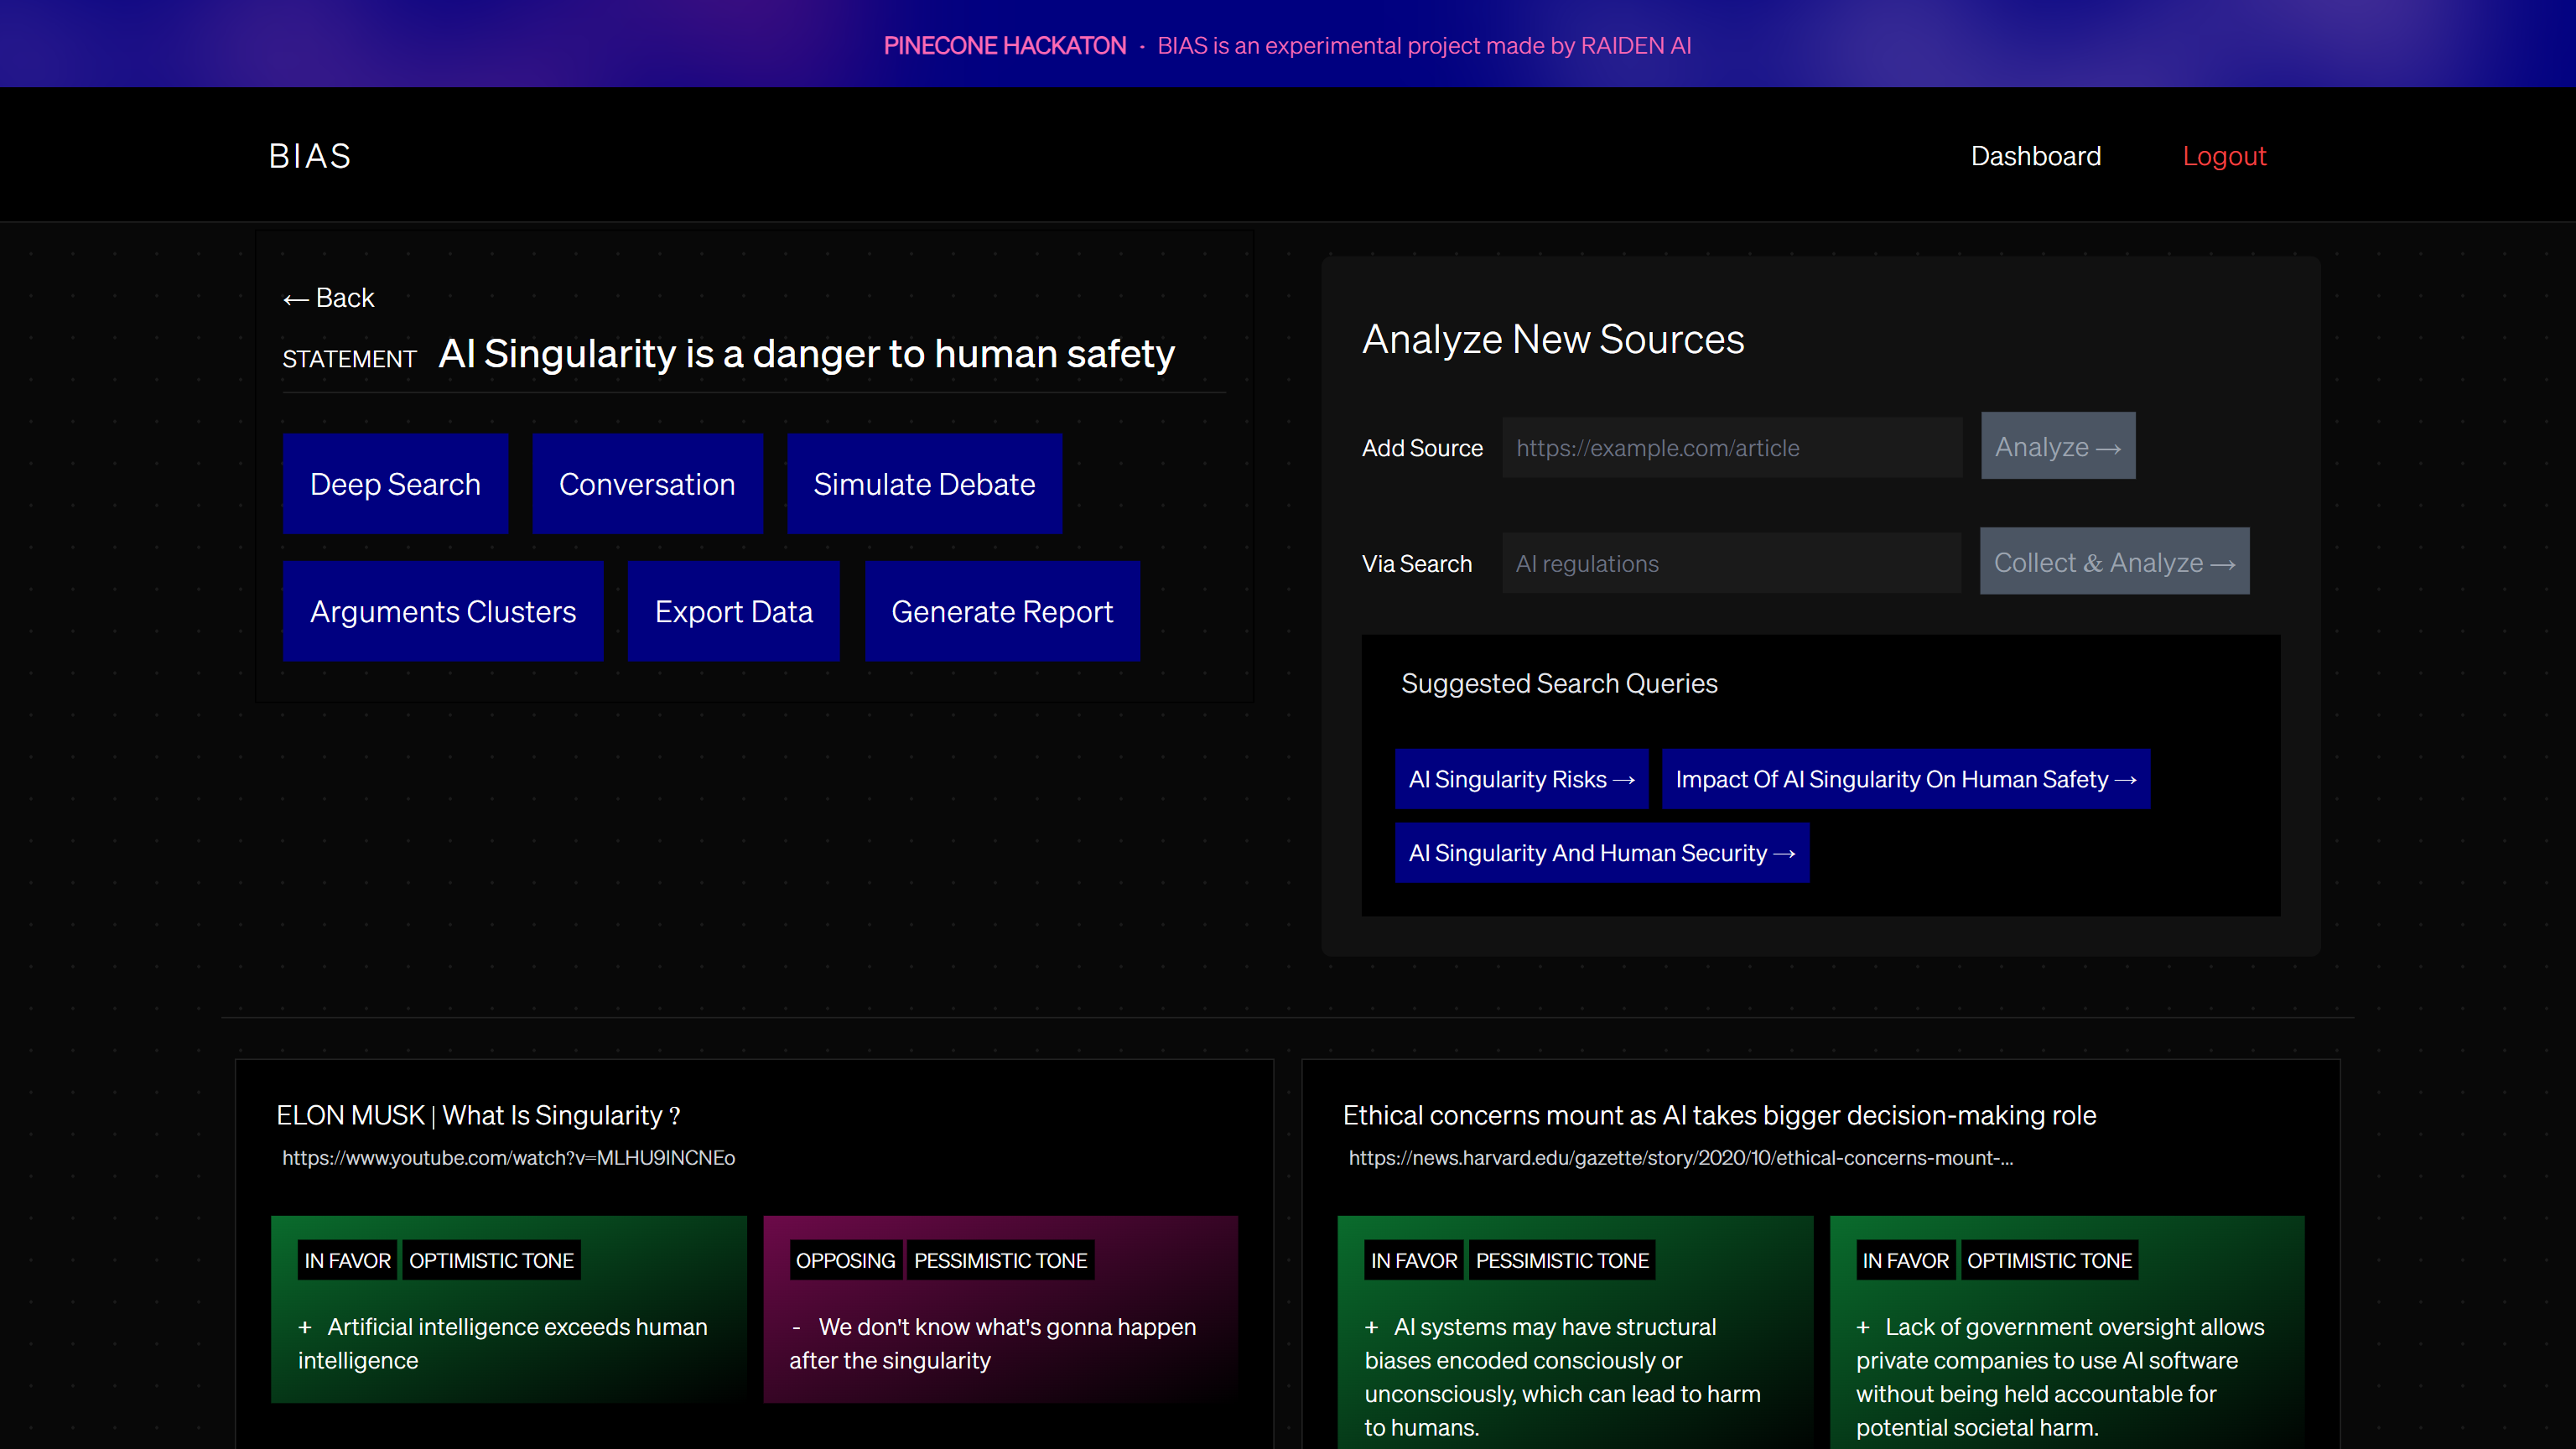Focus the Add Source URL field
Viewport: 2576px width, 1449px height.
pos(1731,448)
